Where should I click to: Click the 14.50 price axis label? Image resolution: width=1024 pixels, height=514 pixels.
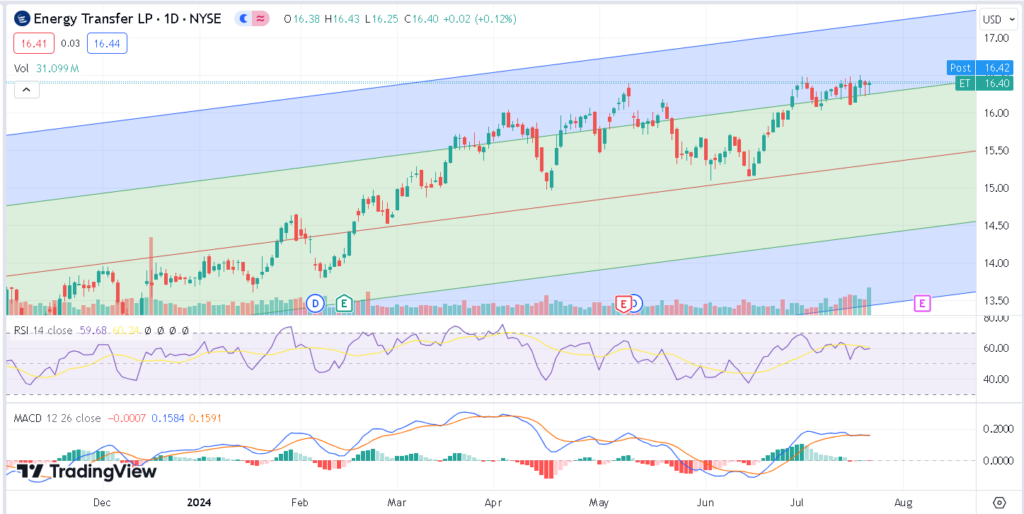(x=998, y=226)
